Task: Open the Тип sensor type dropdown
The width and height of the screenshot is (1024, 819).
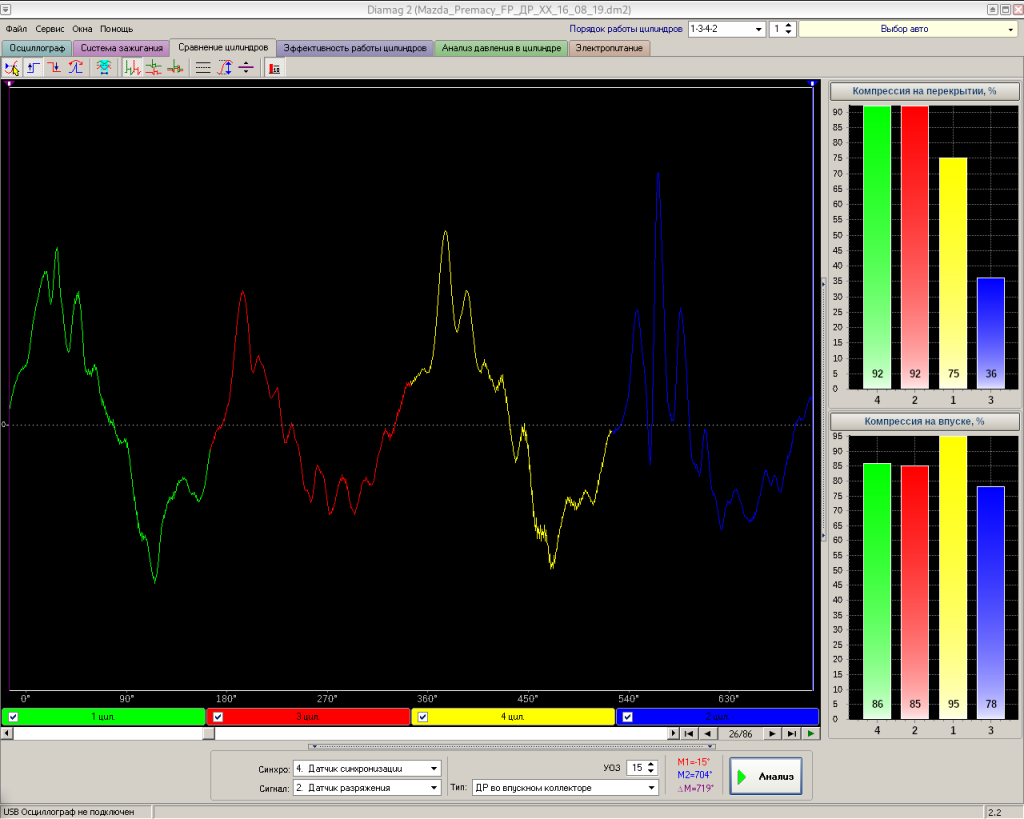Action: (651, 788)
